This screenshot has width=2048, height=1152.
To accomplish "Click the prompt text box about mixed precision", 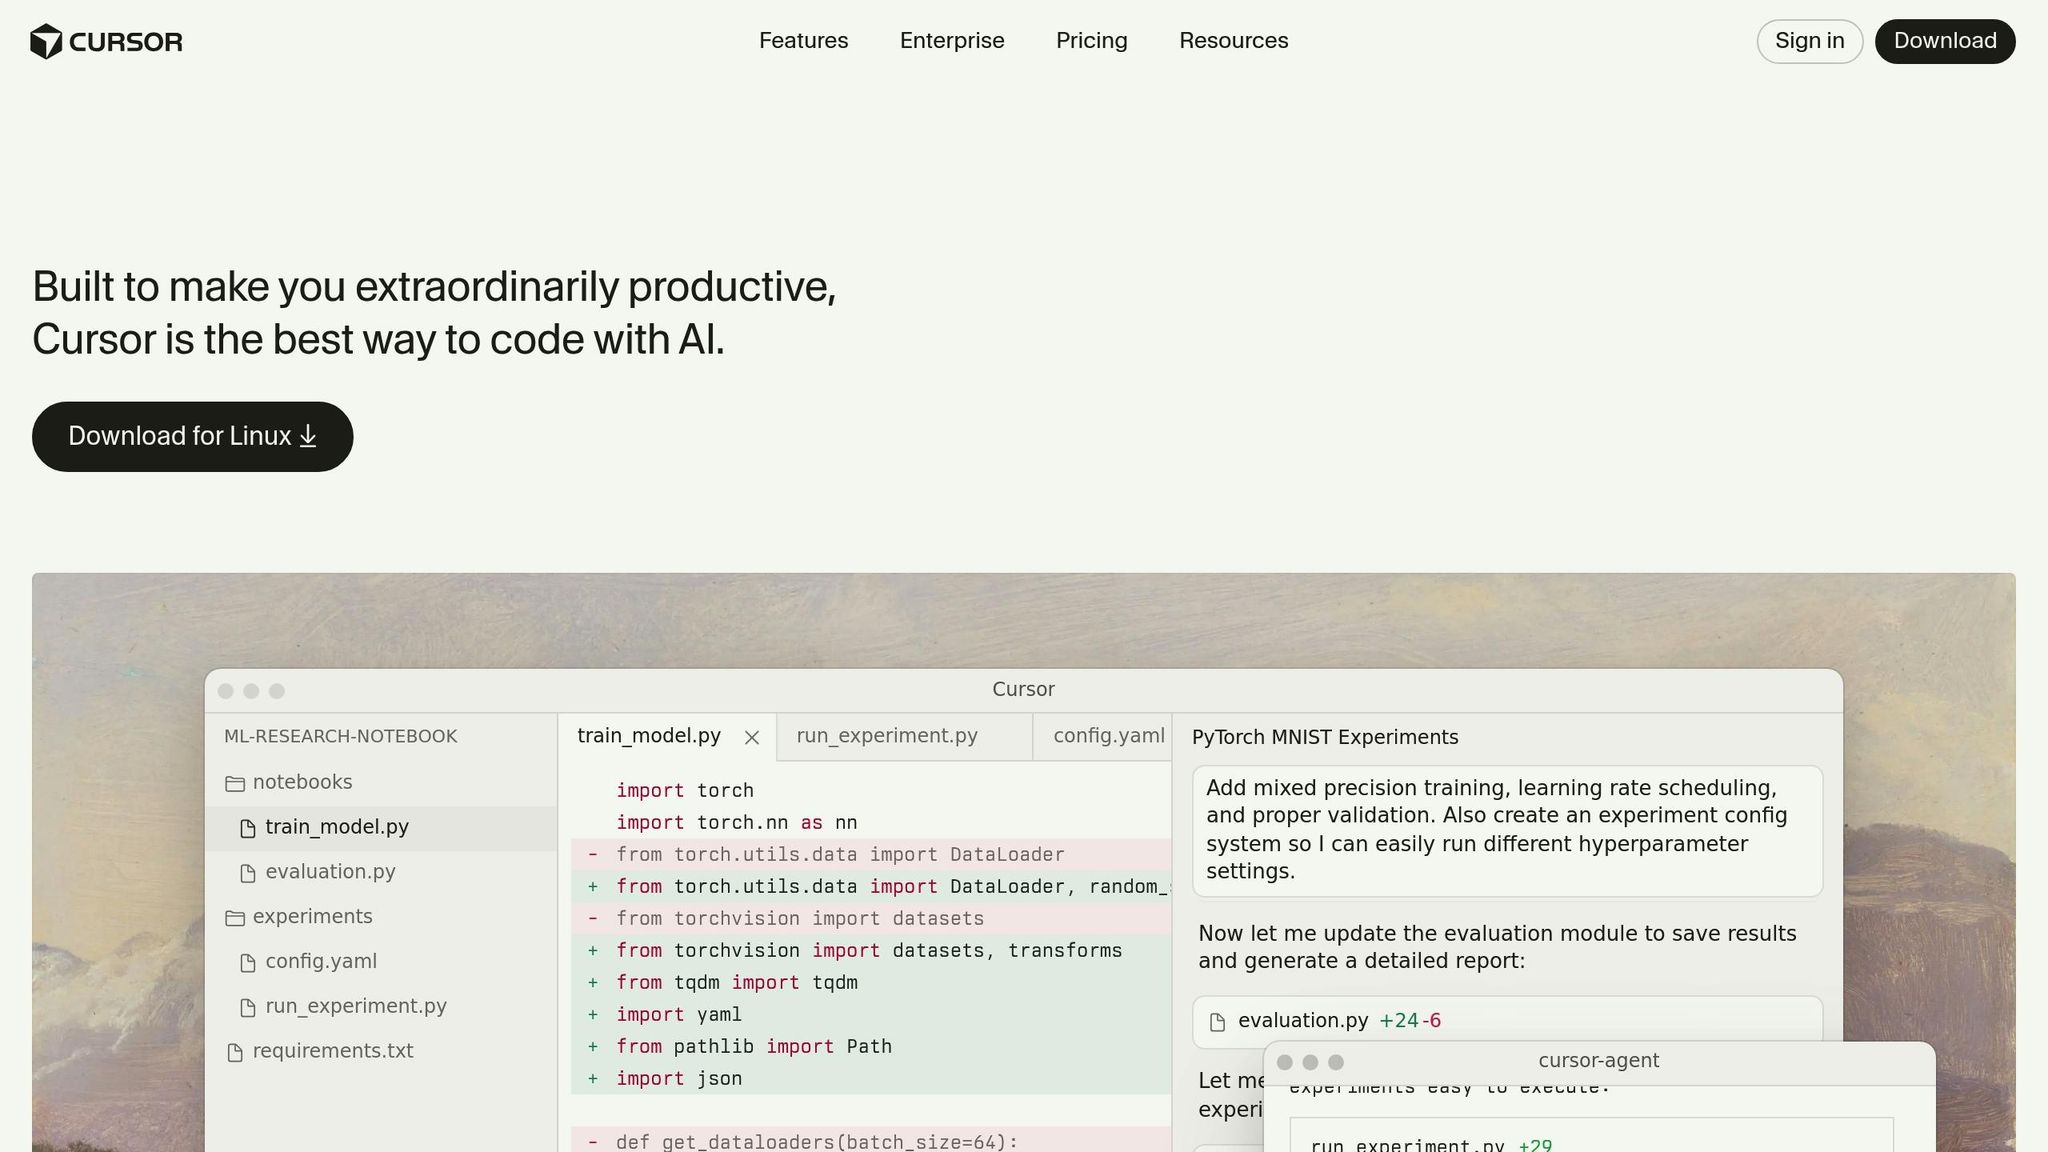I will tap(1506, 830).
